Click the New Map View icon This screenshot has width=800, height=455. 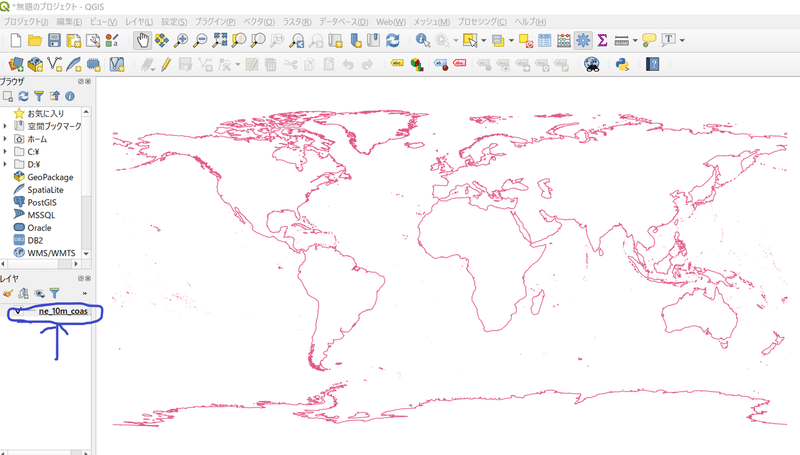(335, 40)
